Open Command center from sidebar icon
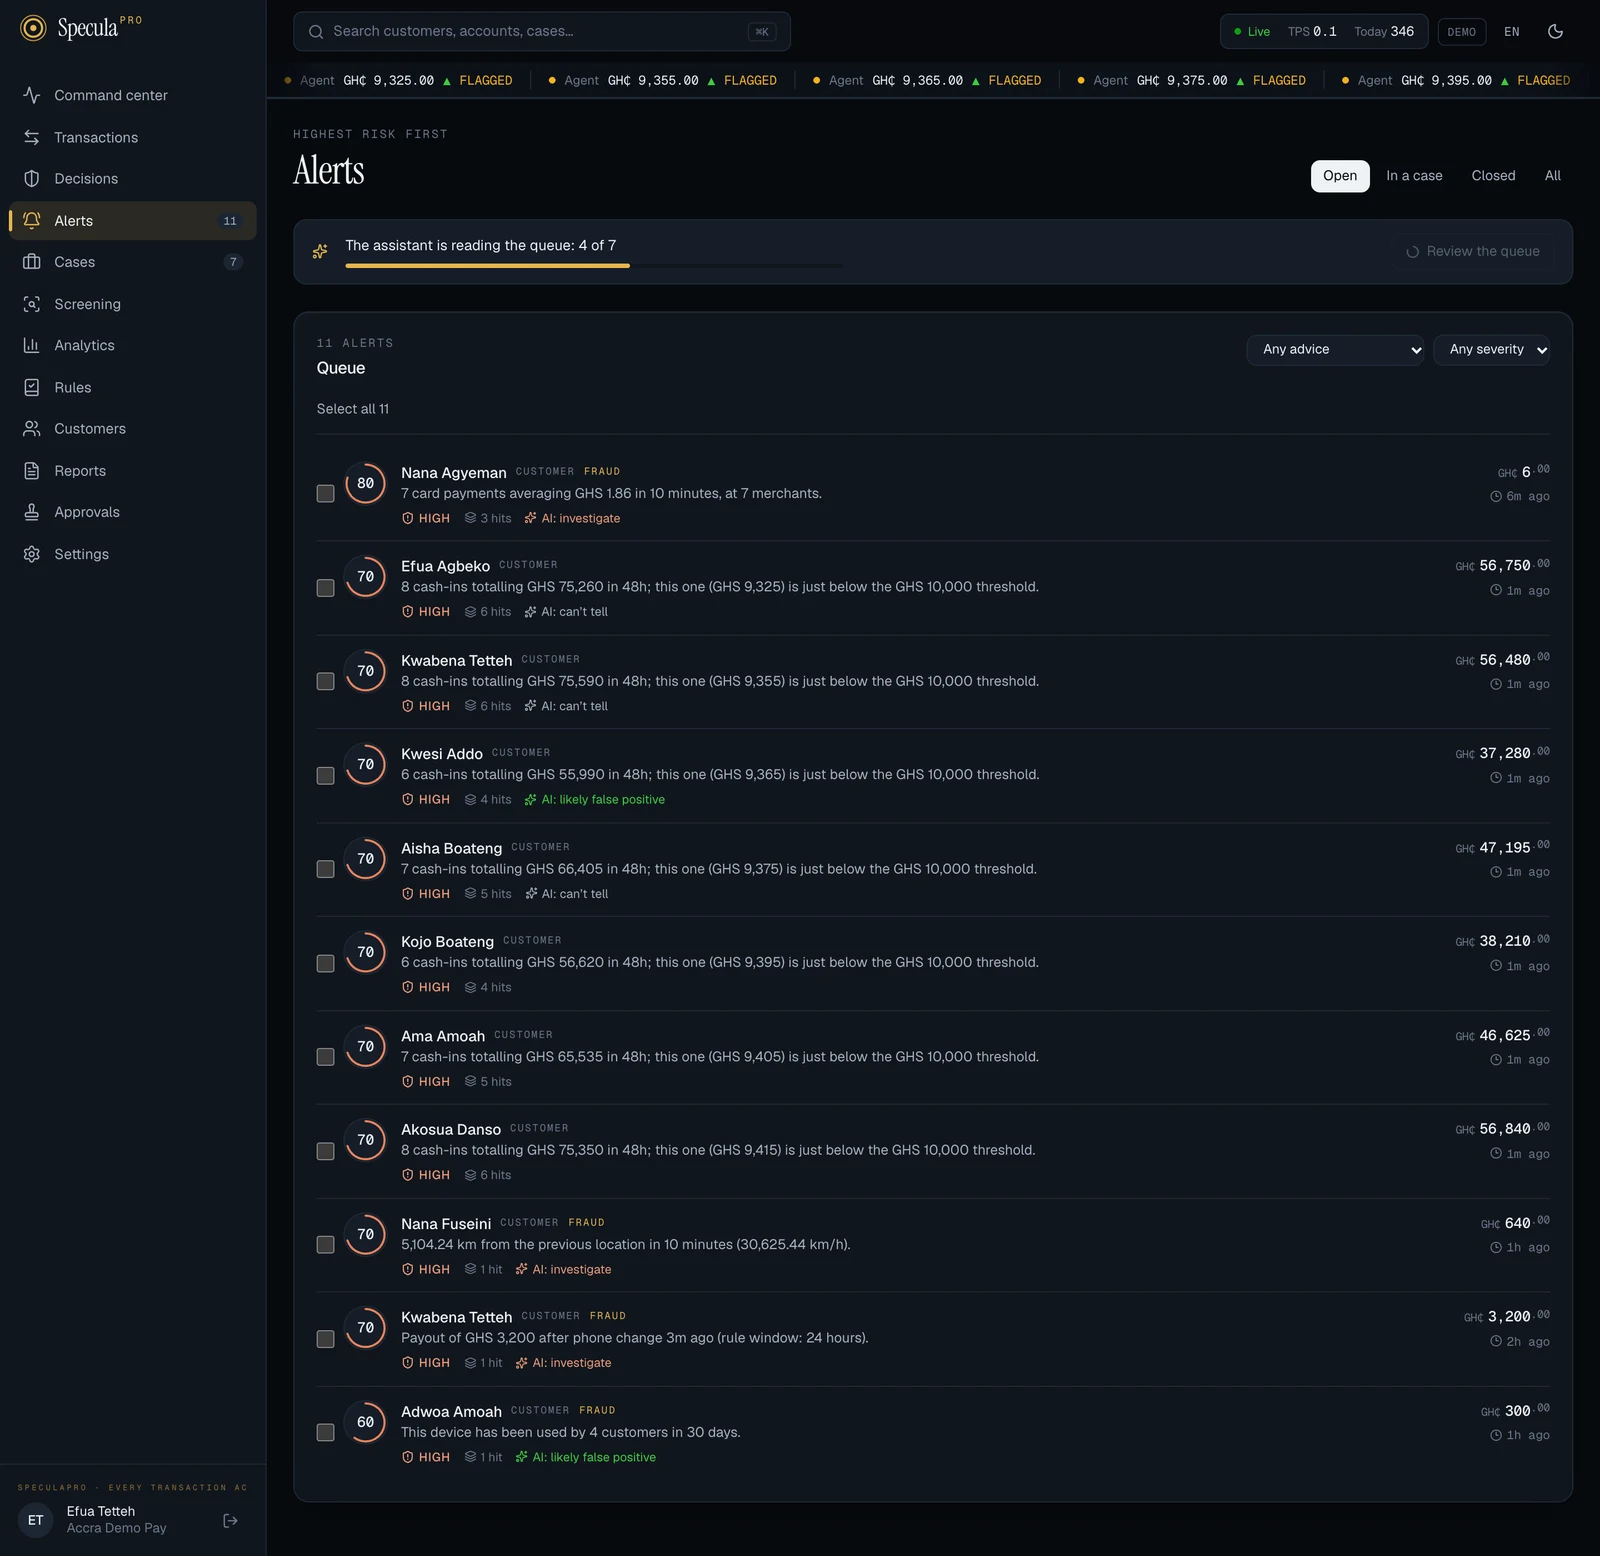This screenshot has height=1556, width=1600. pos(32,95)
